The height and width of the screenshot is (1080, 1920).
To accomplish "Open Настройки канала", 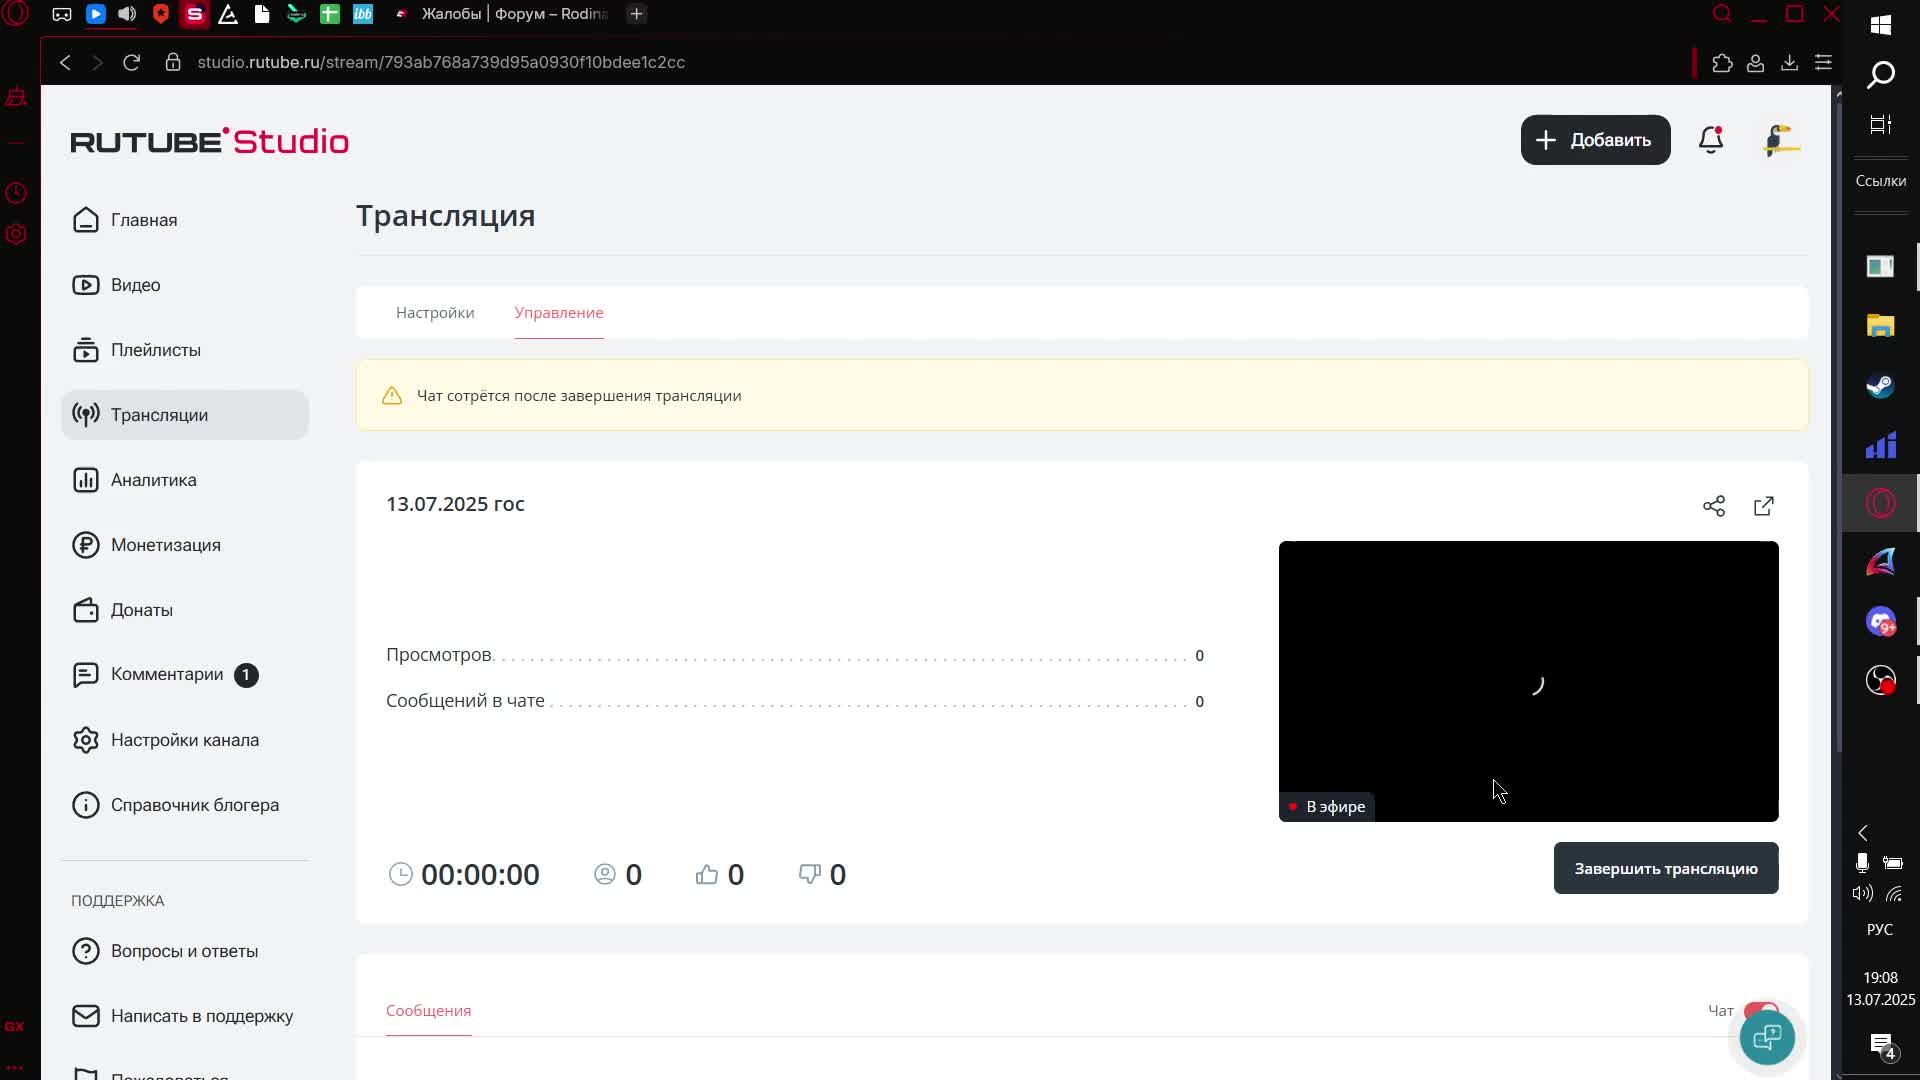I will point(185,740).
